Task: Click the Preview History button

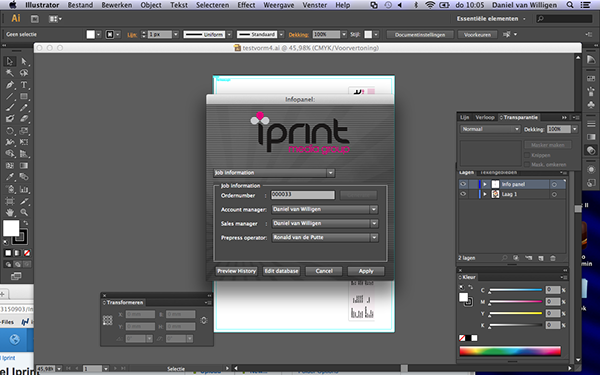Action: pyautogui.click(x=236, y=271)
